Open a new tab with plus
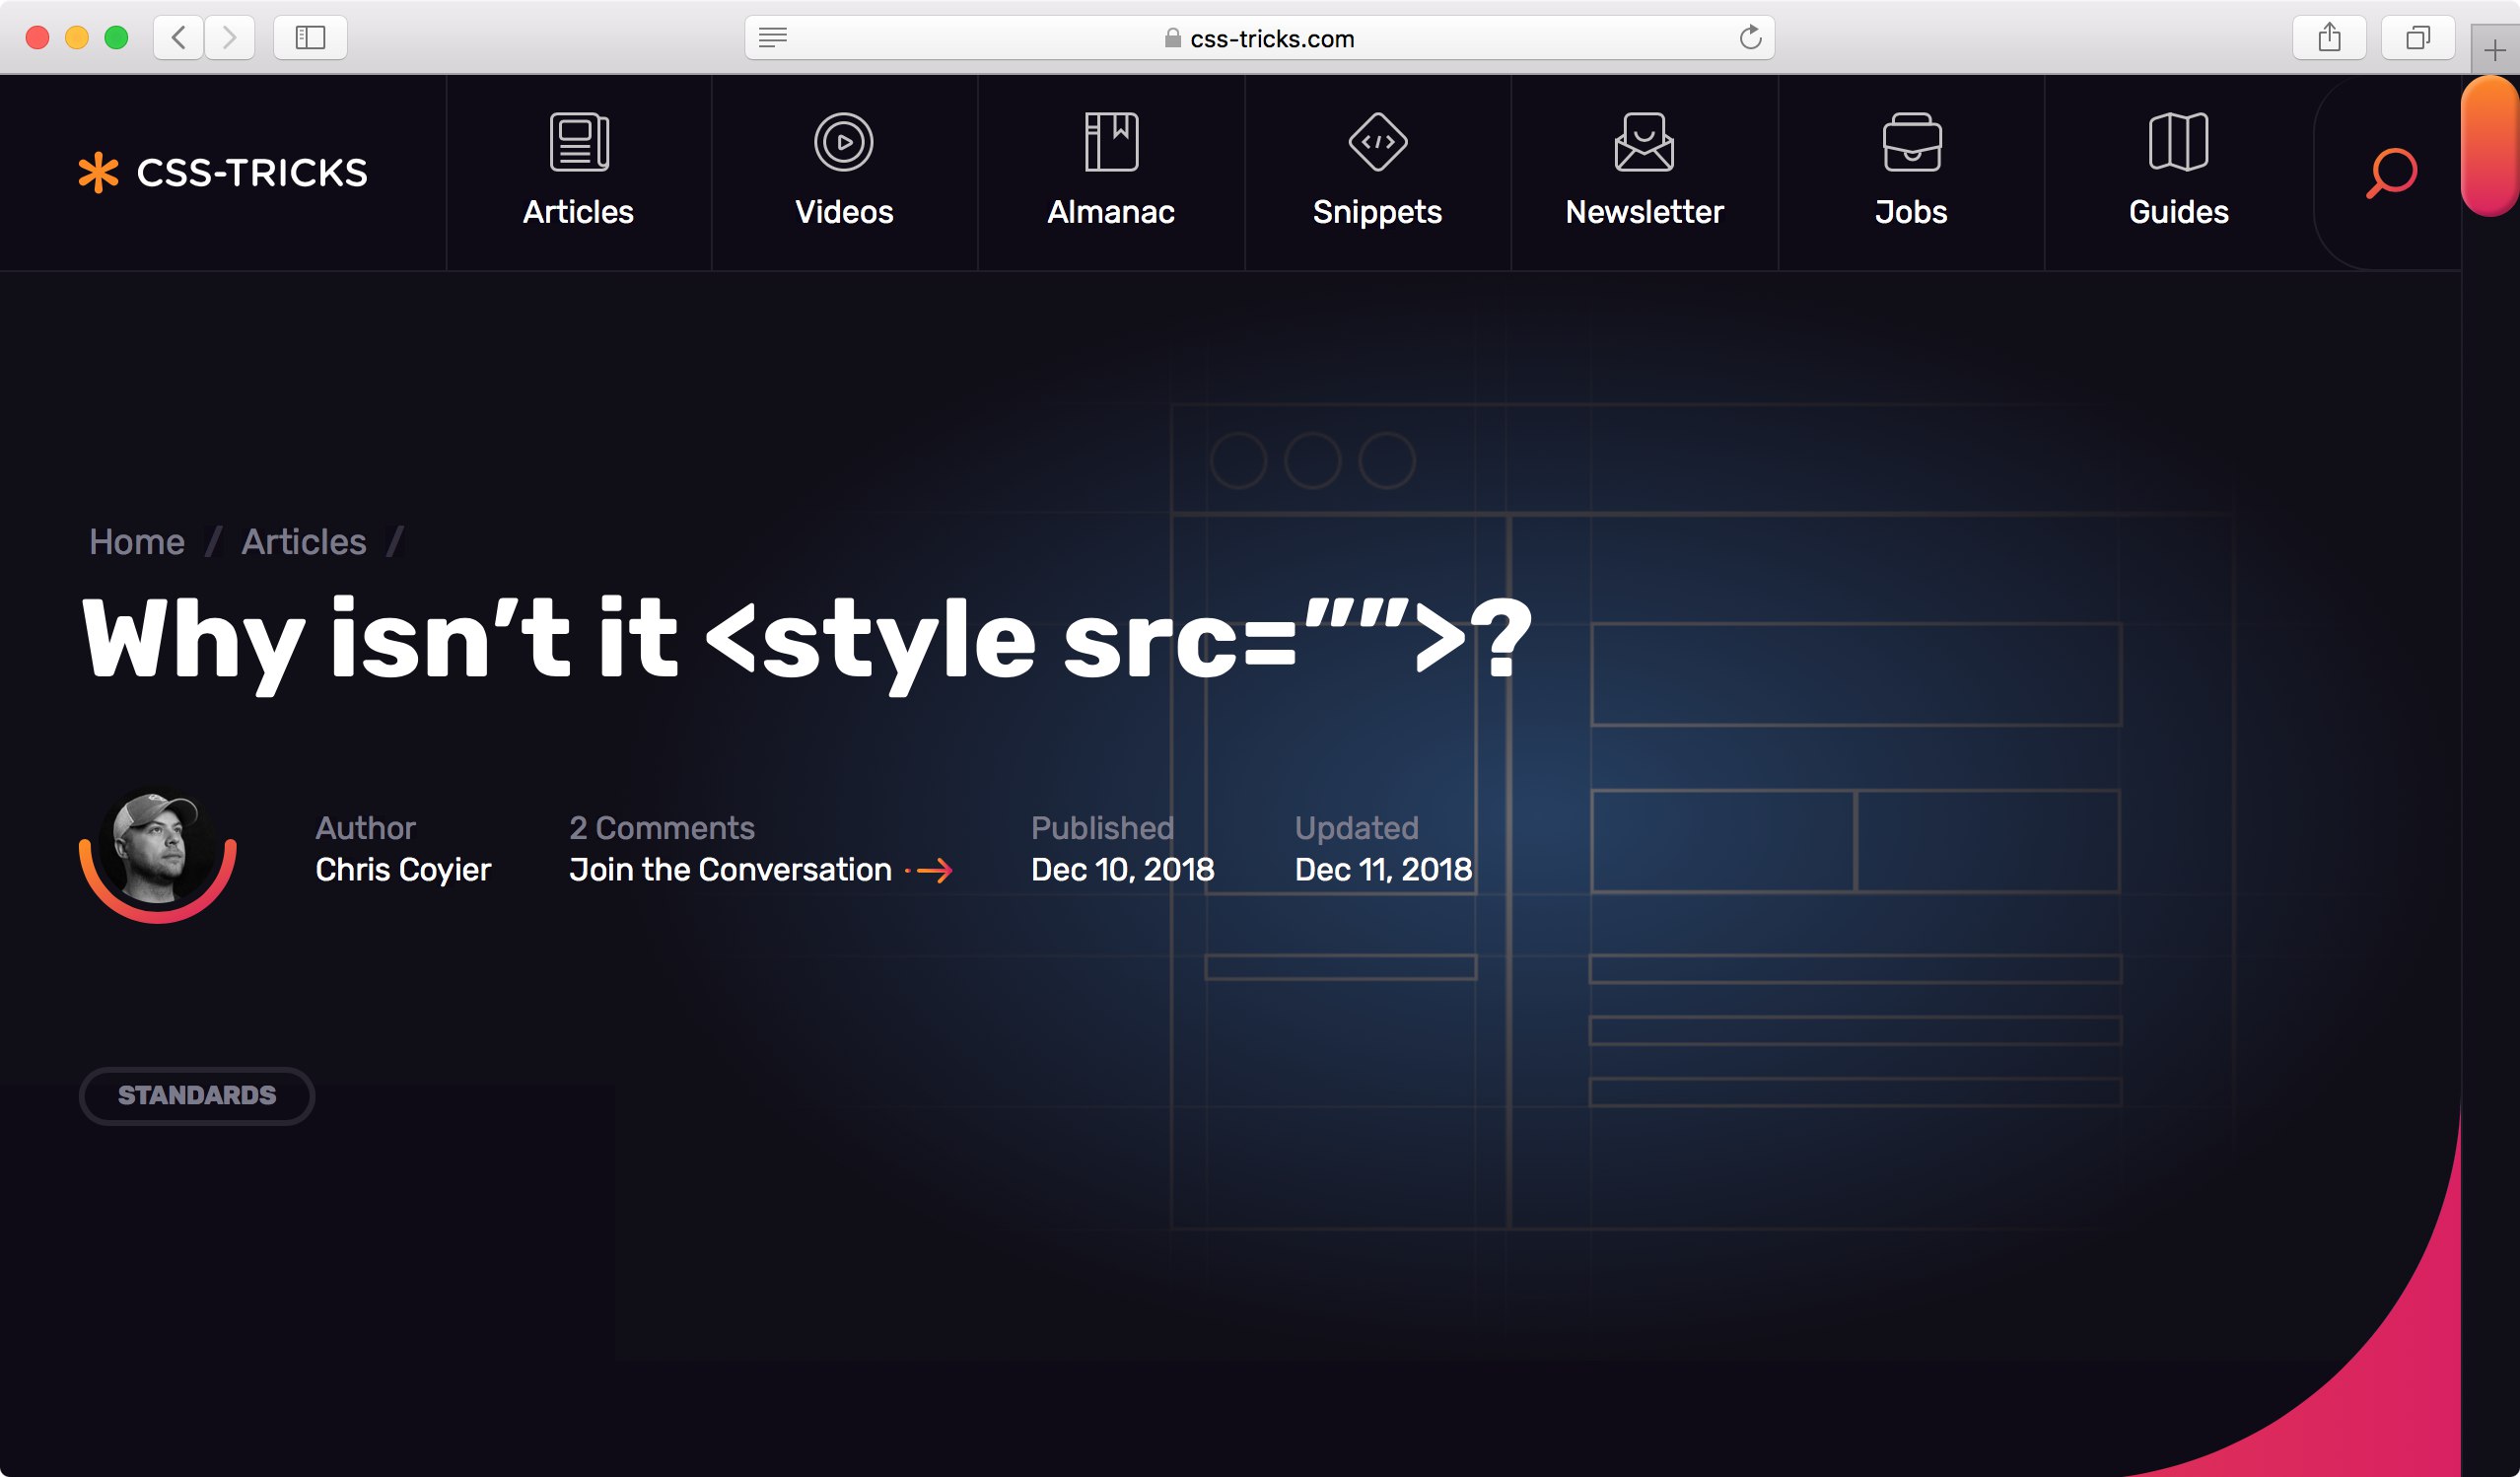The image size is (2520, 1477). coord(2495,50)
